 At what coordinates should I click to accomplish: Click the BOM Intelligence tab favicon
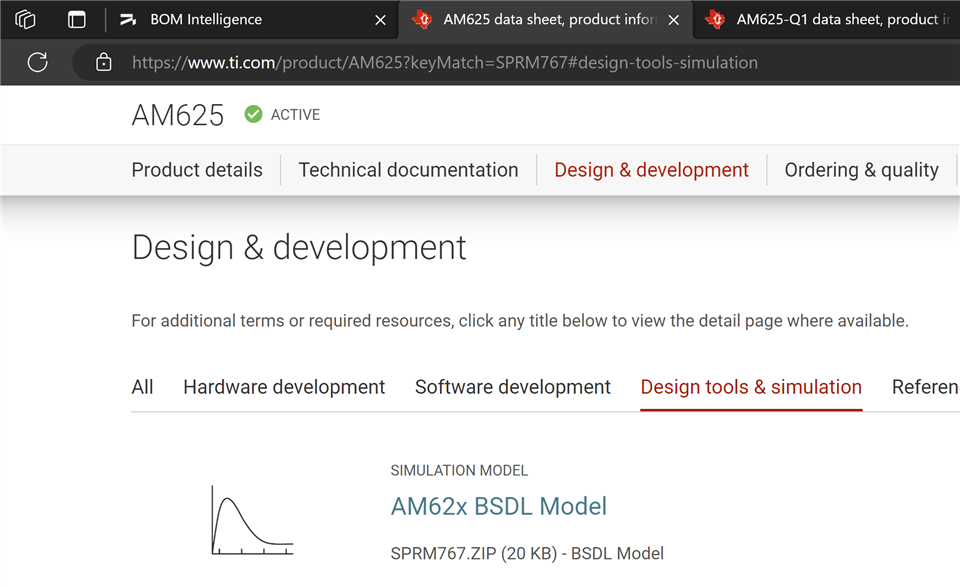pos(127,20)
